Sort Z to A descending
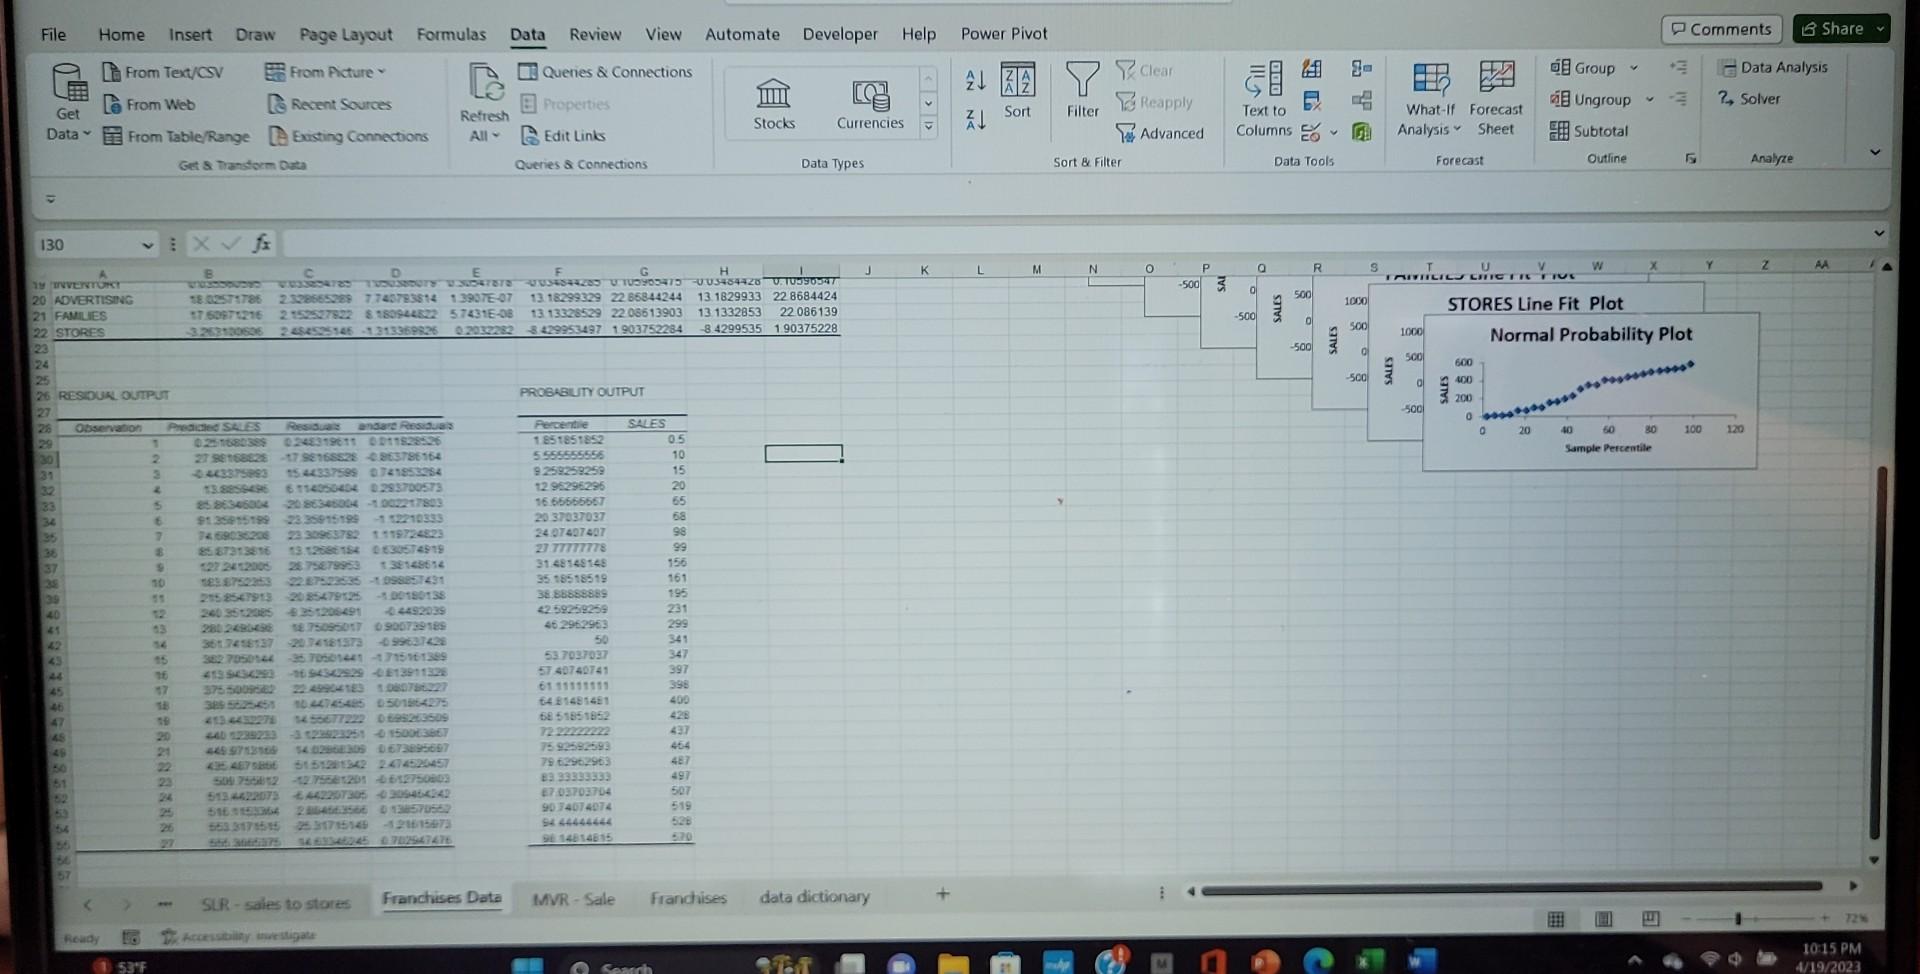 976,120
